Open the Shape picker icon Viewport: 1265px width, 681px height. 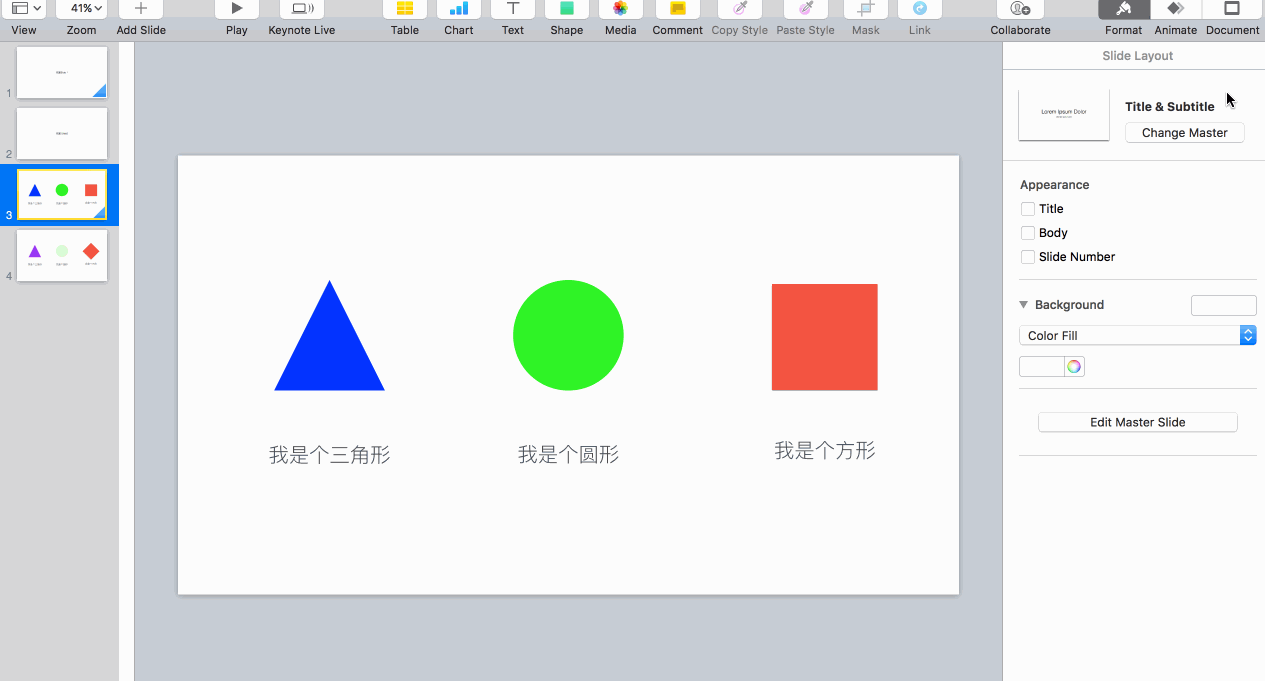pos(567,9)
